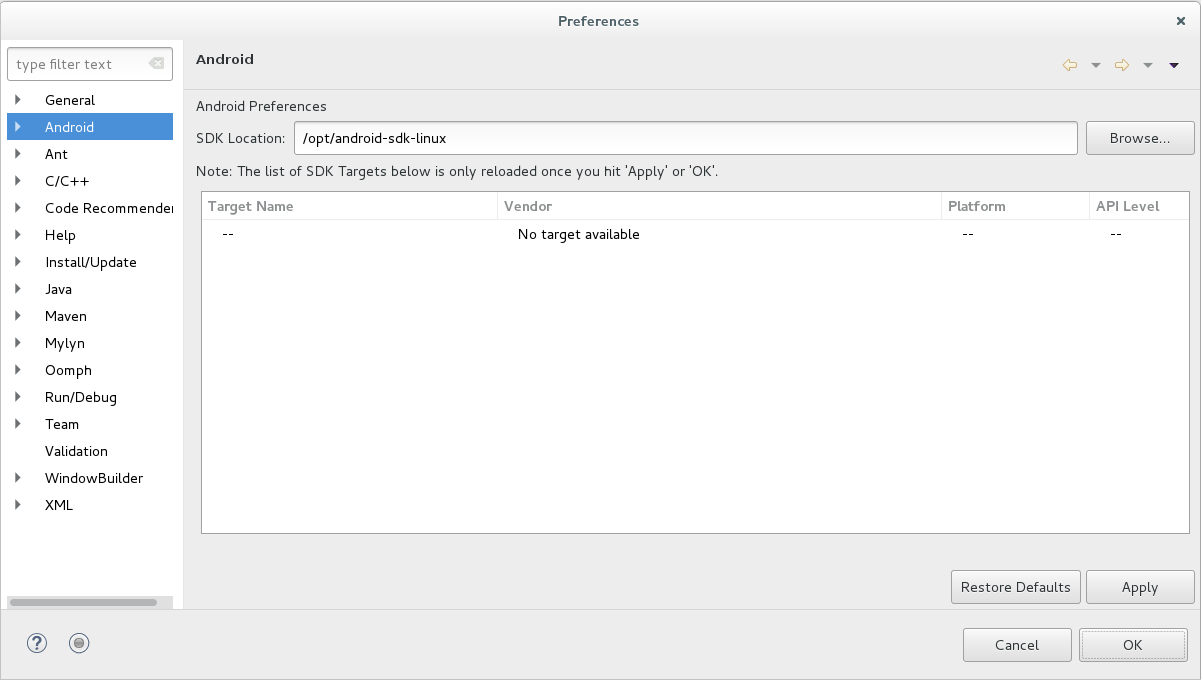Select Oomph preferences category
Screen dimensions: 1201x680
68,370
